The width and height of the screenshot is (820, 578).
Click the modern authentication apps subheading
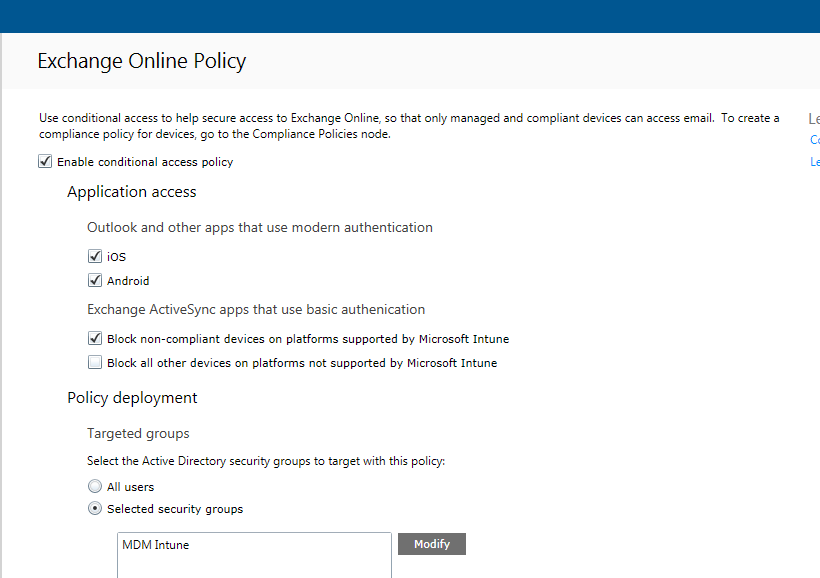tap(258, 227)
